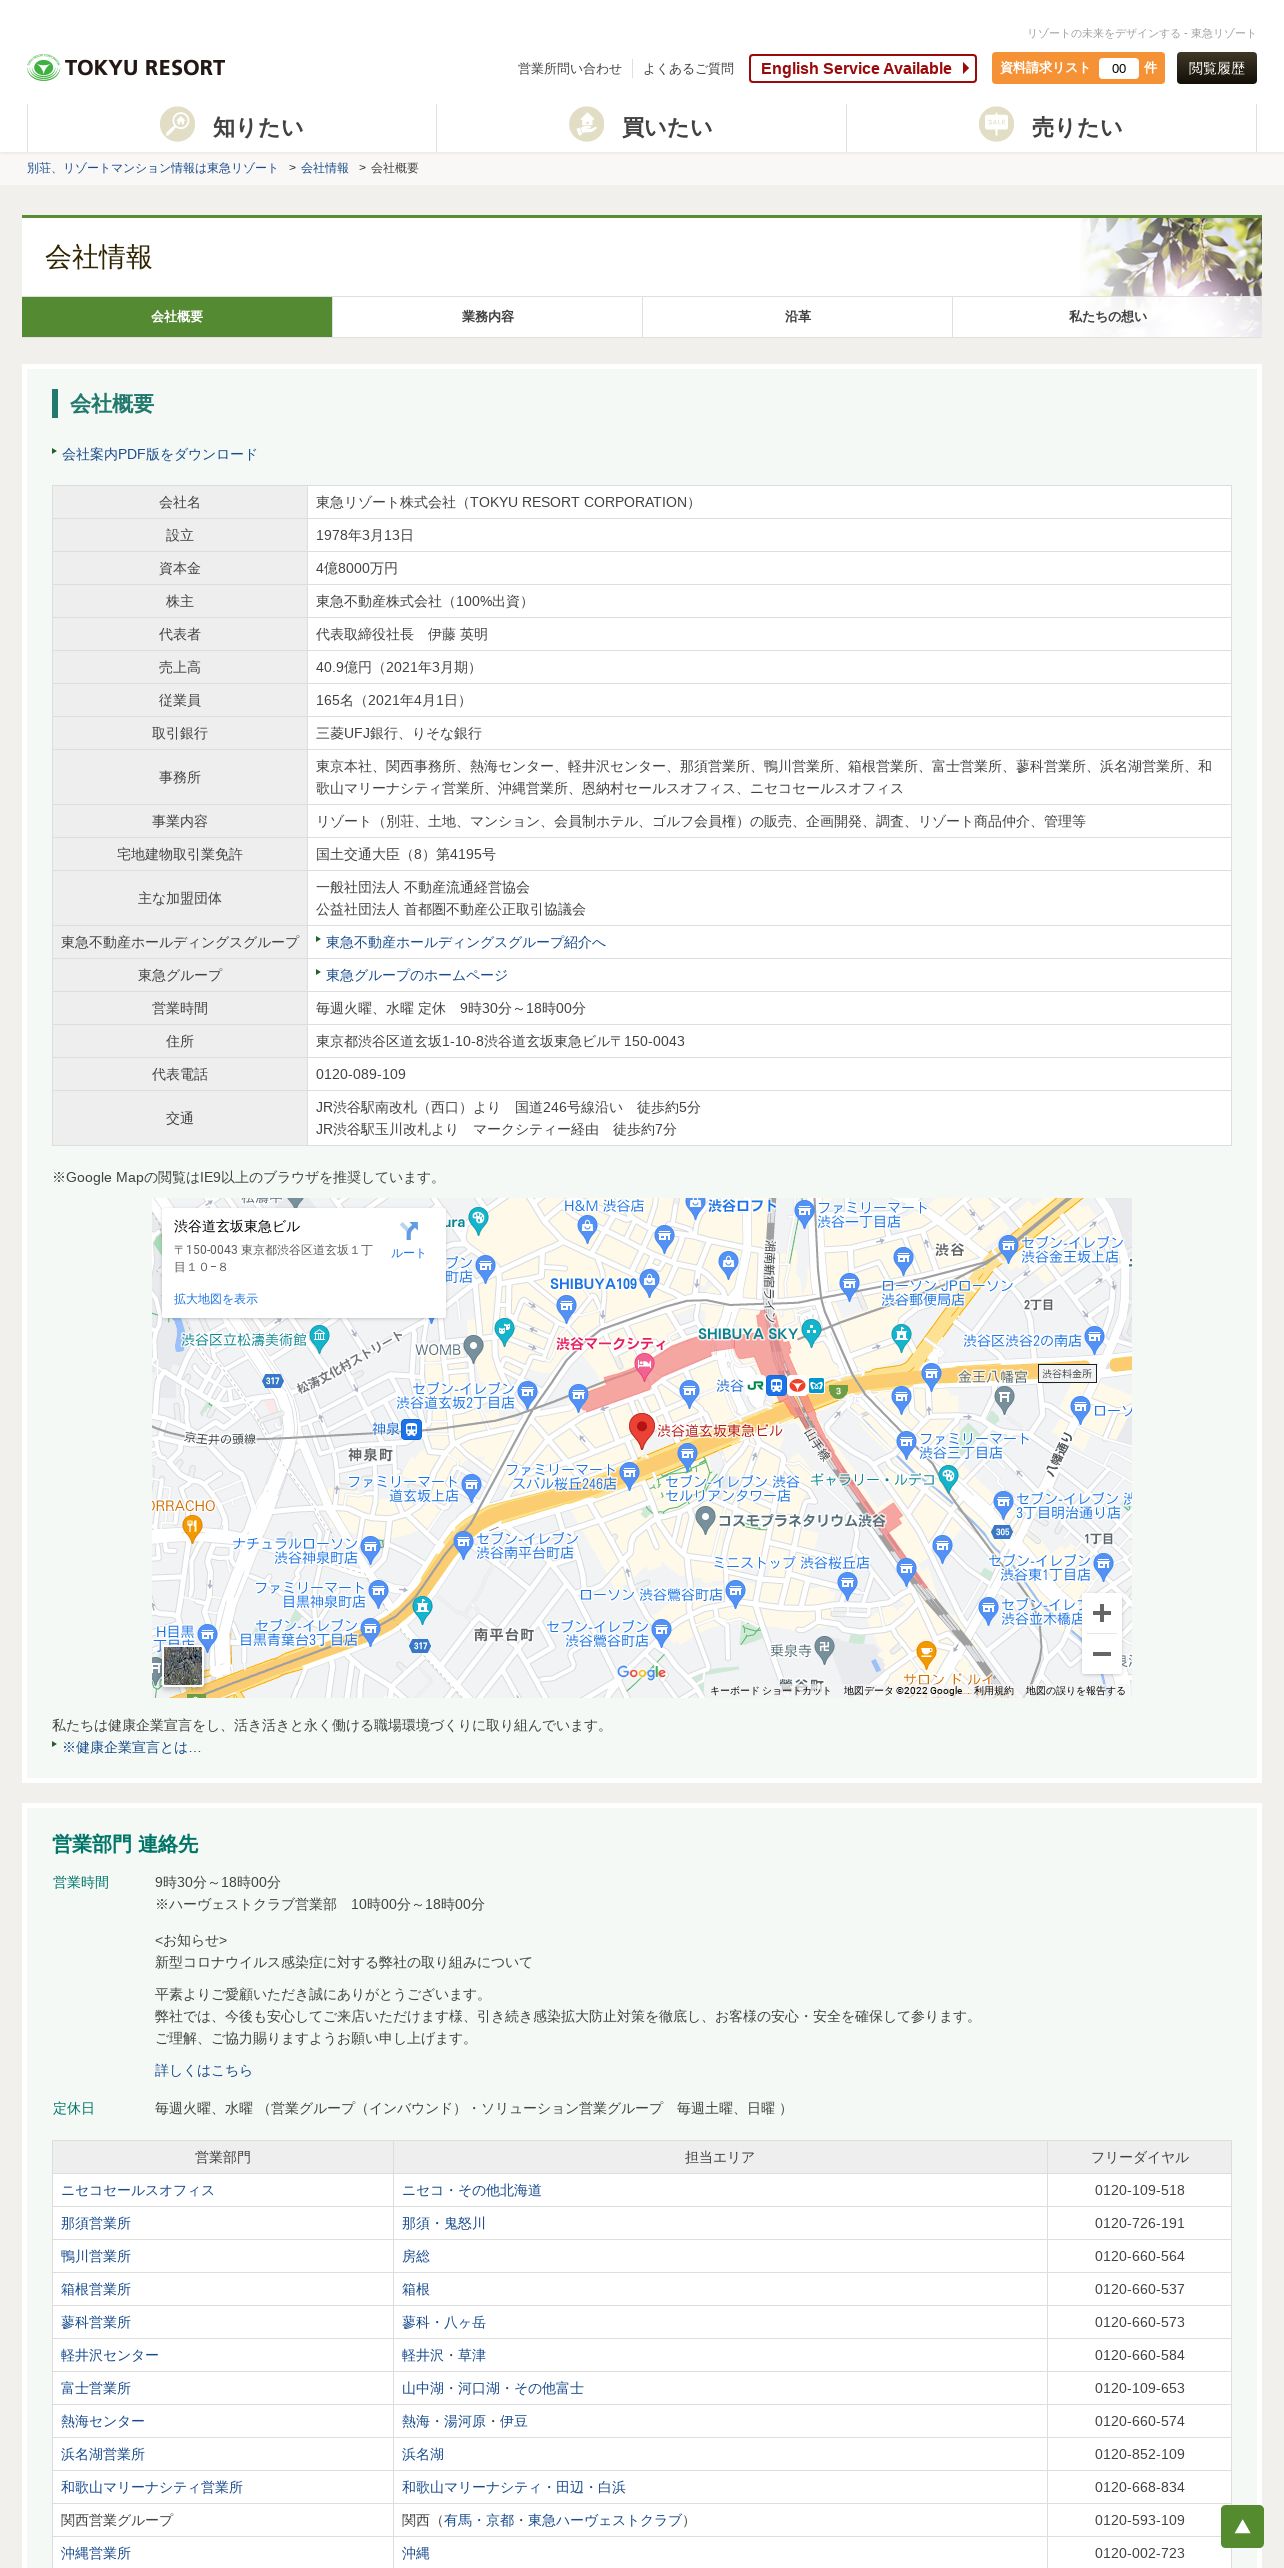
Task: Open the 知りたい navigation menu
Action: point(232,127)
